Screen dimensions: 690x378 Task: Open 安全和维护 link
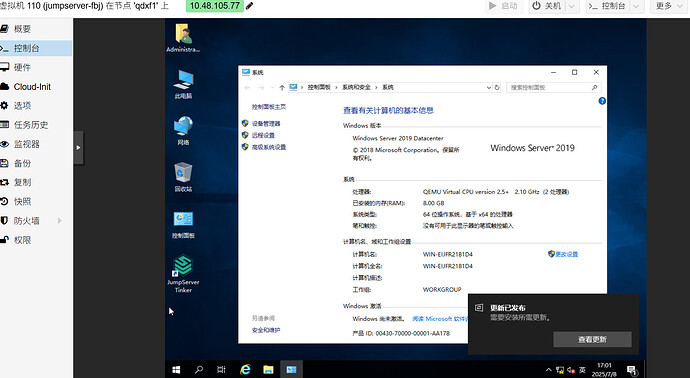point(266,330)
